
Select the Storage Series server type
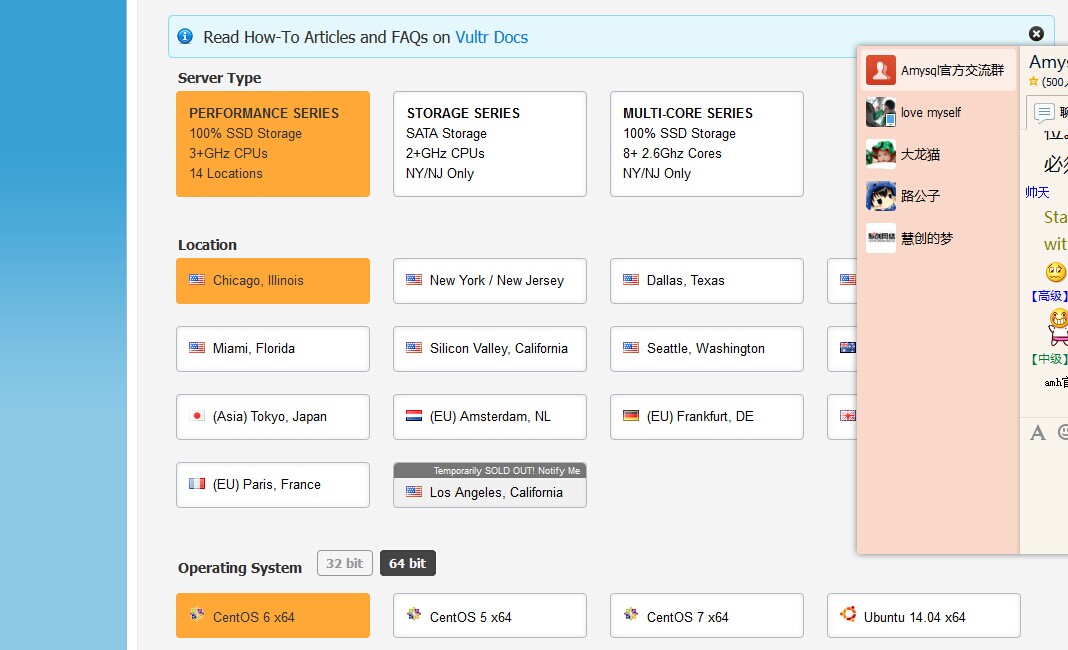pos(489,144)
